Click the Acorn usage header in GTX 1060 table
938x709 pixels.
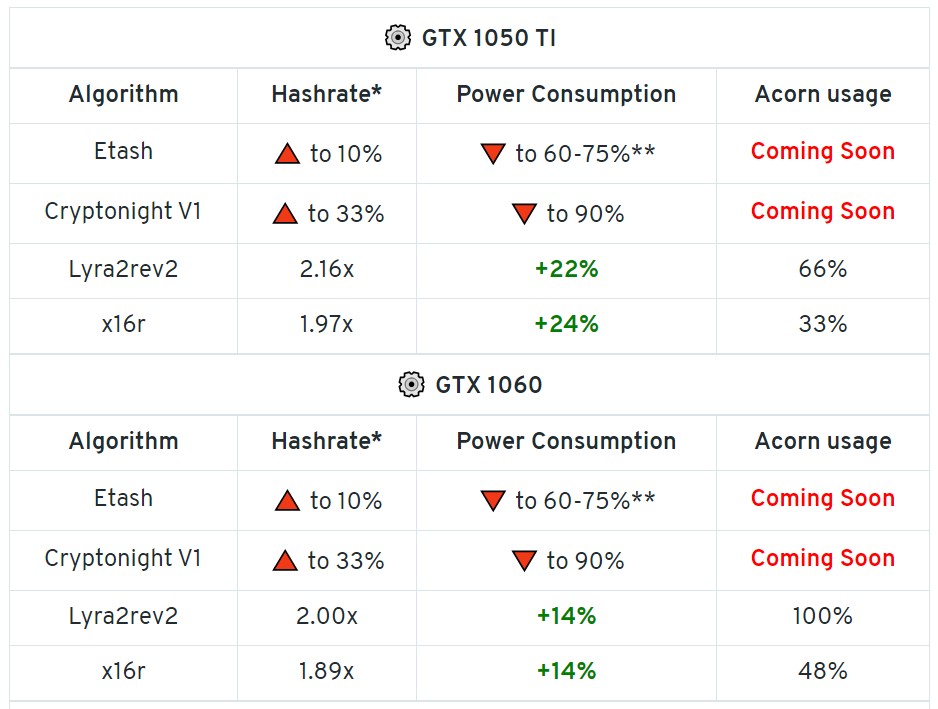tap(822, 442)
